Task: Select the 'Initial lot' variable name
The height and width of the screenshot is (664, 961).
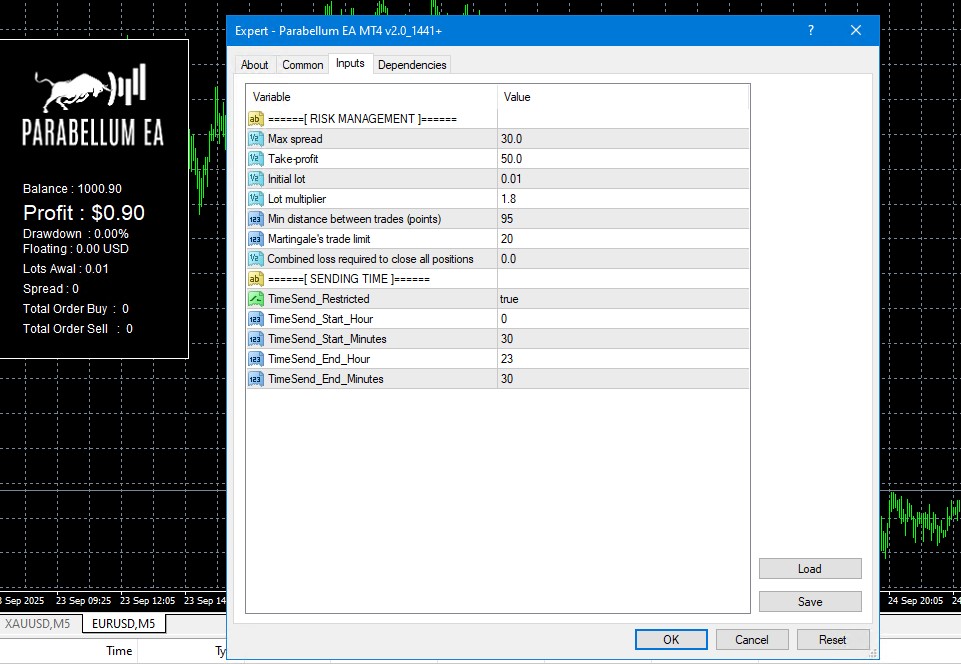Action: 286,179
